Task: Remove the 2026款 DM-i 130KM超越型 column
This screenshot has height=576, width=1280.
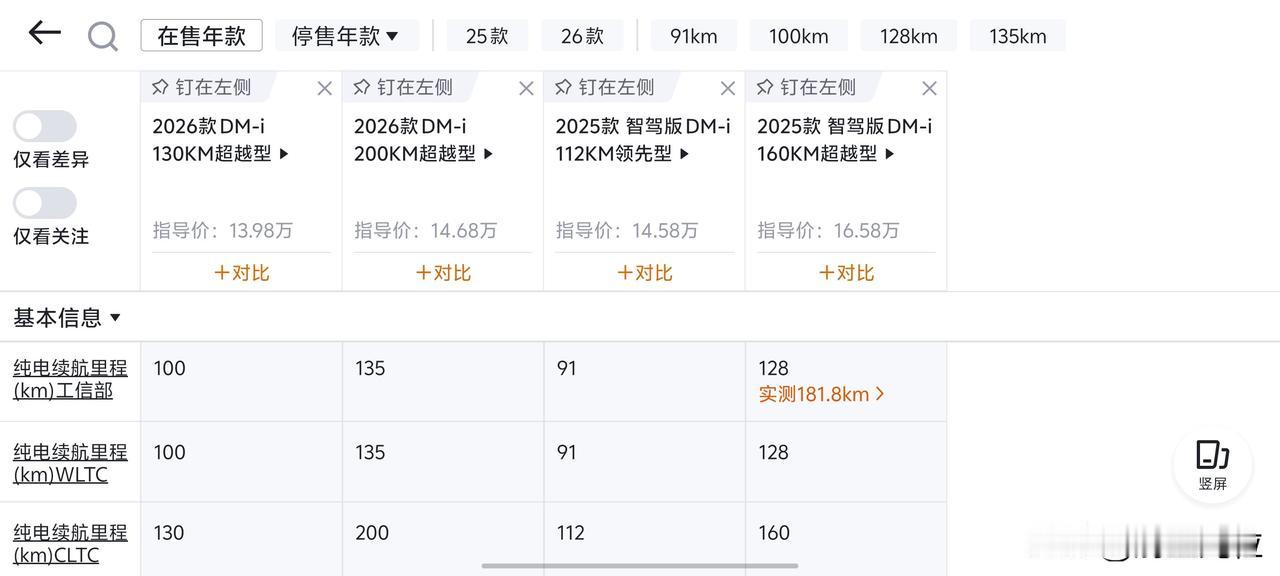Action: (324, 88)
